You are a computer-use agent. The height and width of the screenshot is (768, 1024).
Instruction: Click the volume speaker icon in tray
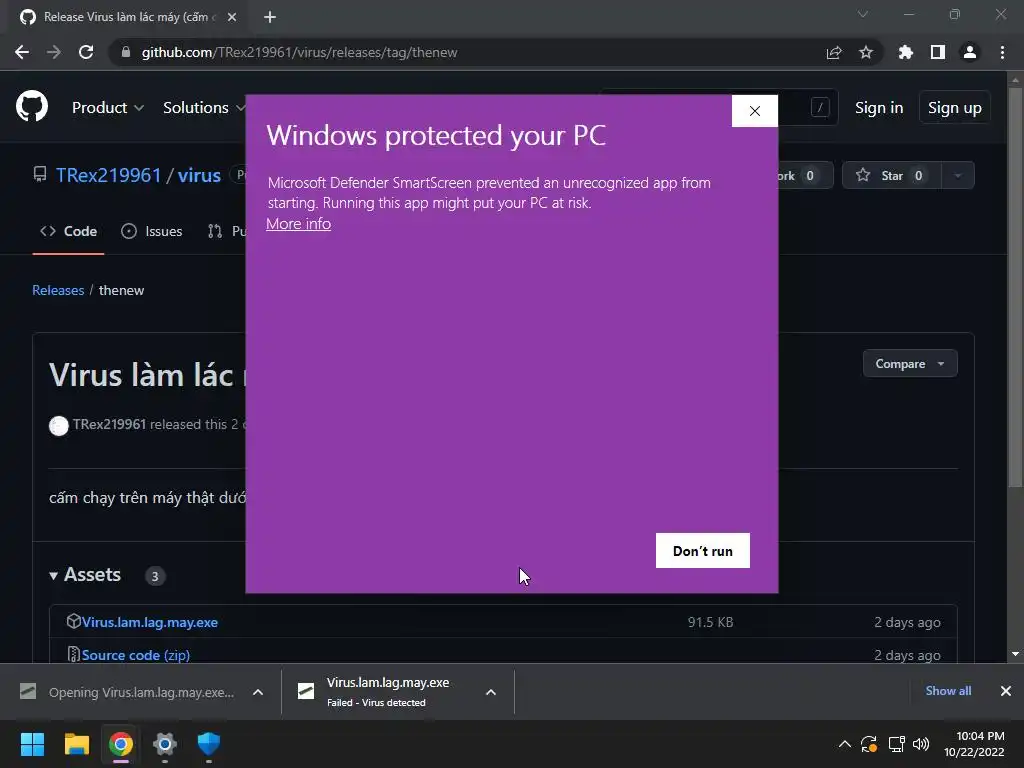(921, 744)
